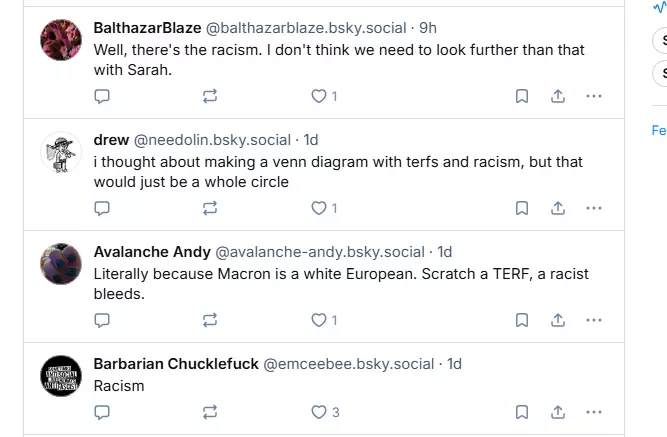Open the @needolin.bsky.social profile handle

point(212,140)
